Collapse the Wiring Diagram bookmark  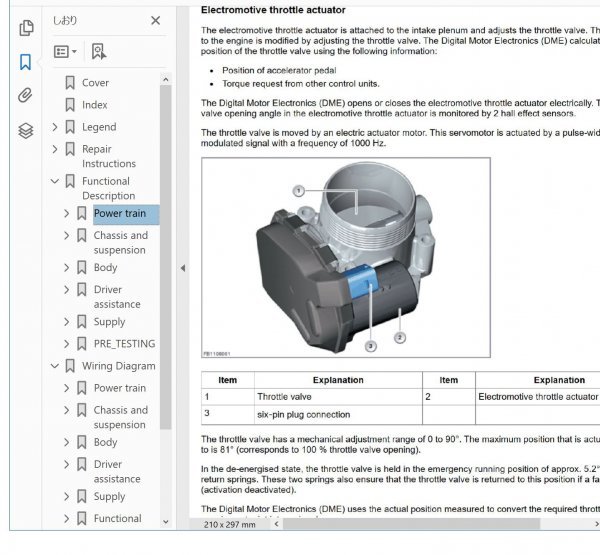(55, 366)
